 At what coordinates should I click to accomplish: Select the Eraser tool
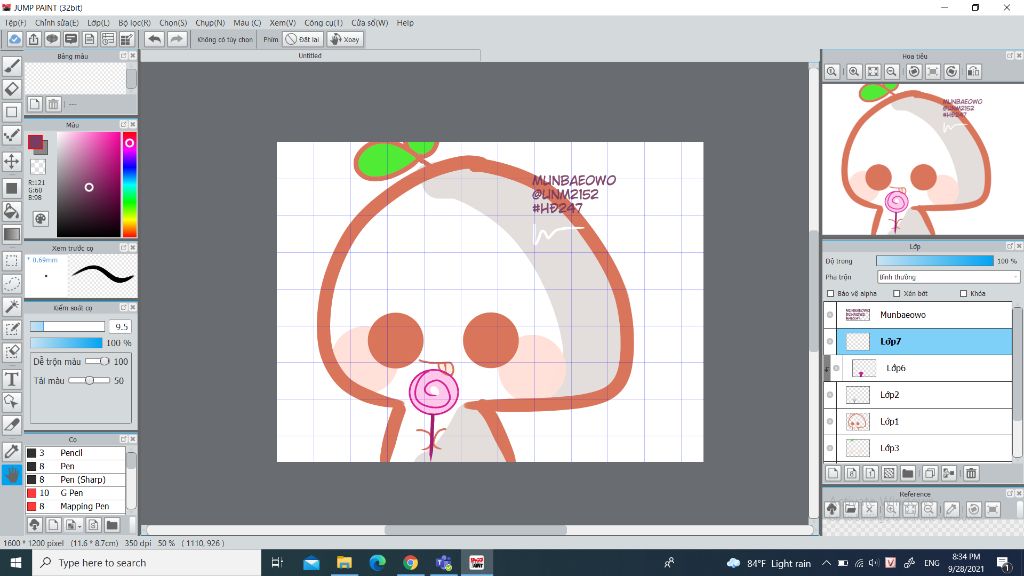click(x=12, y=89)
